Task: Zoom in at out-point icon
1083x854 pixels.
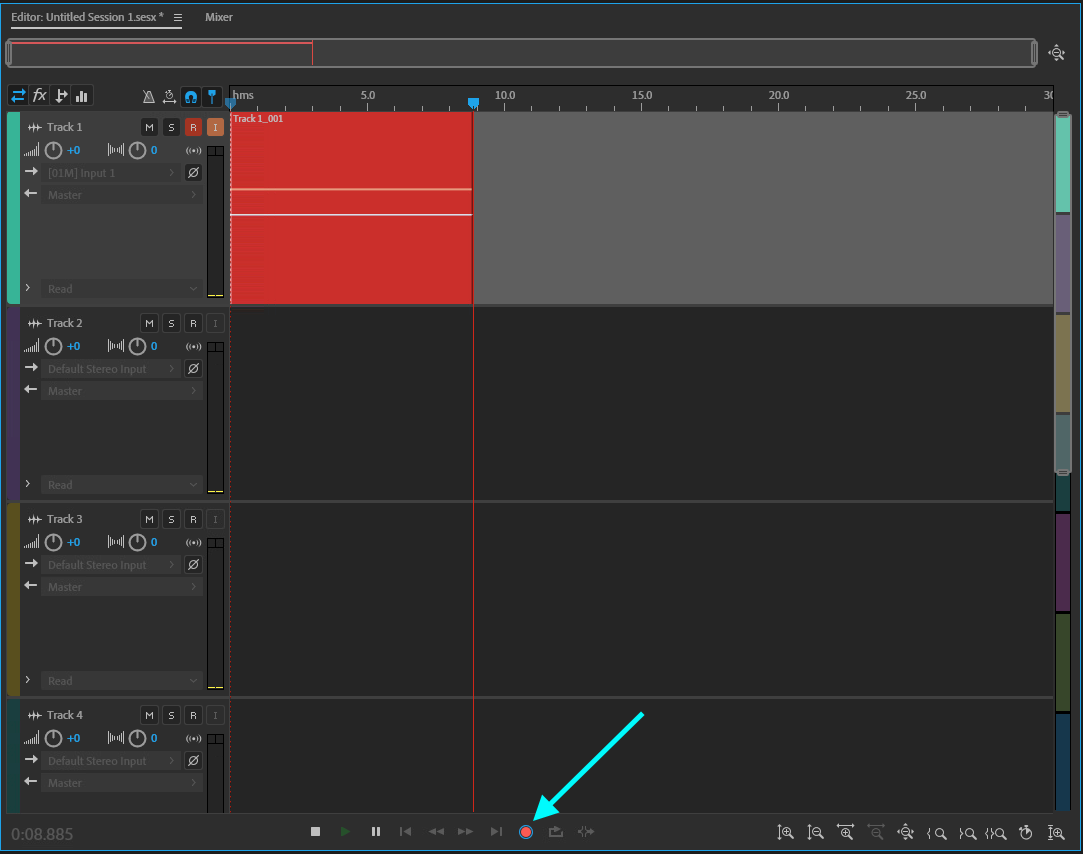Action: [x=967, y=833]
